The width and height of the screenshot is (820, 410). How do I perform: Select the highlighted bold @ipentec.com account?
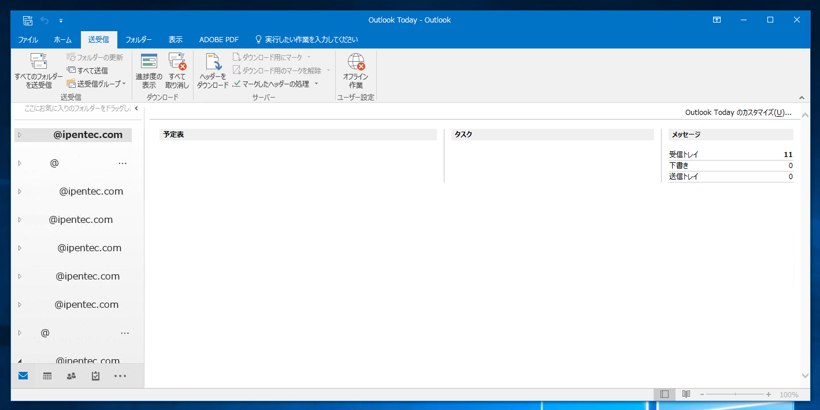pos(73,135)
